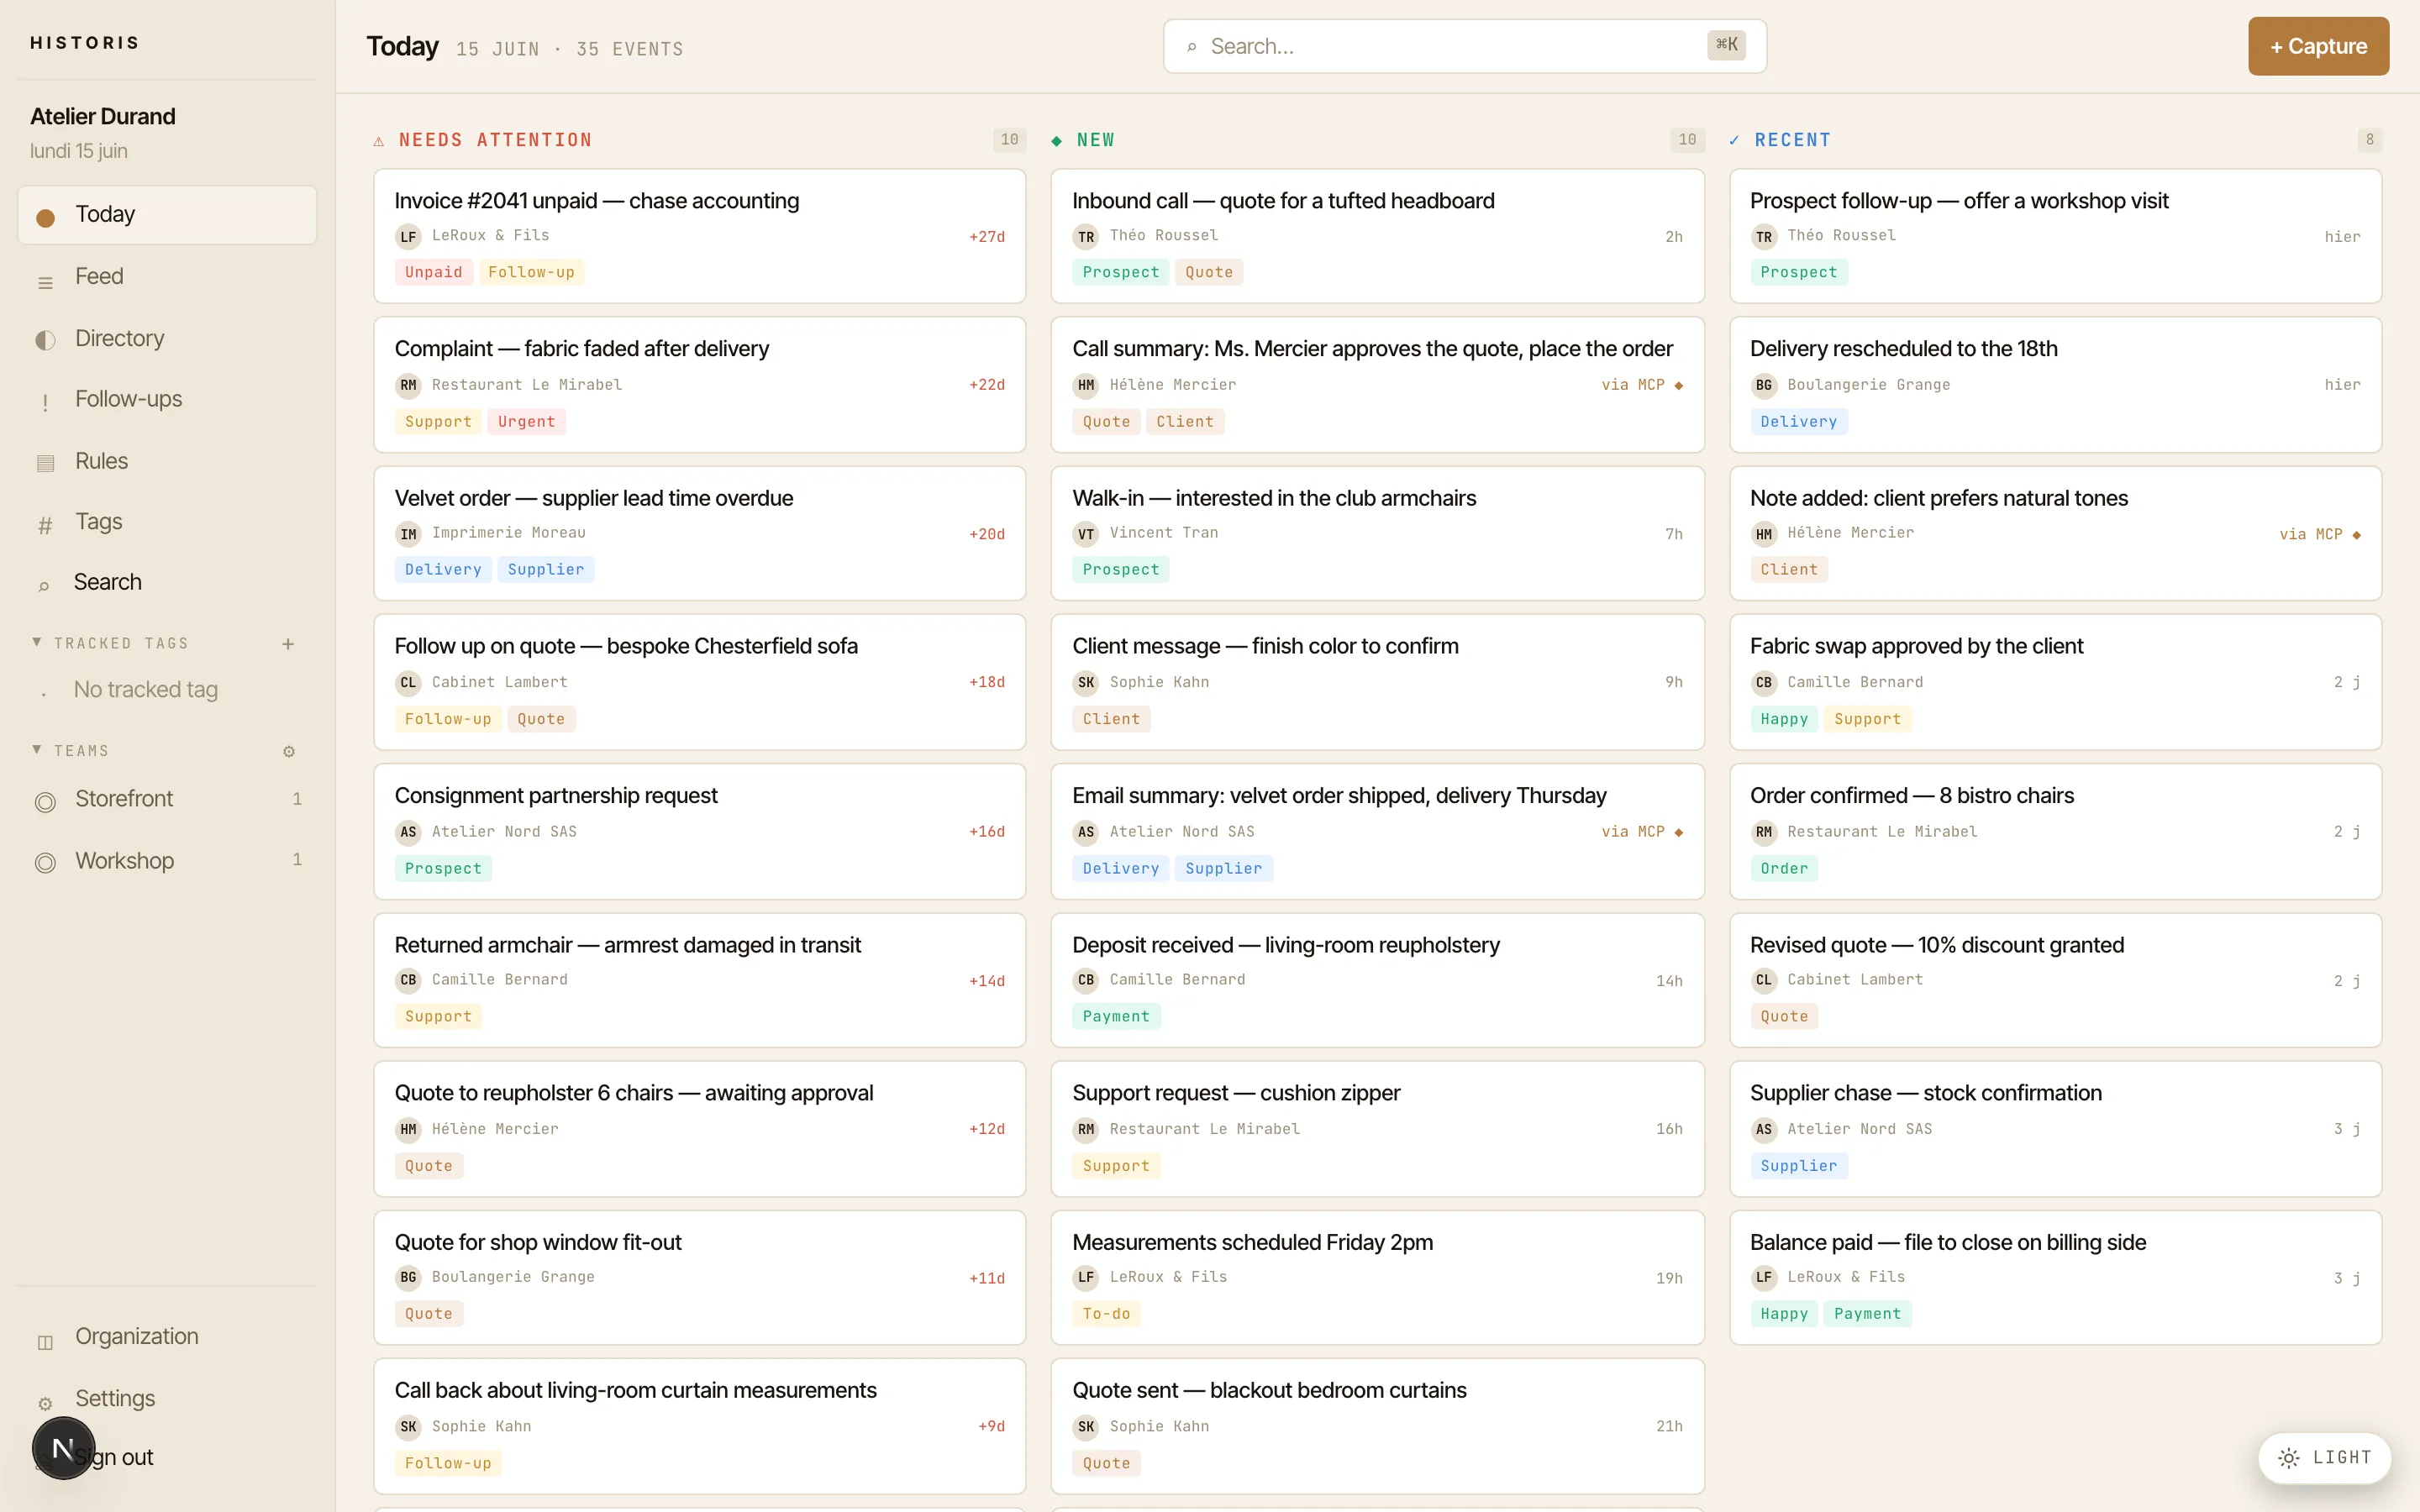Click the To-do tag on Measurements card
The height and width of the screenshot is (1512, 2420).
(1106, 1314)
